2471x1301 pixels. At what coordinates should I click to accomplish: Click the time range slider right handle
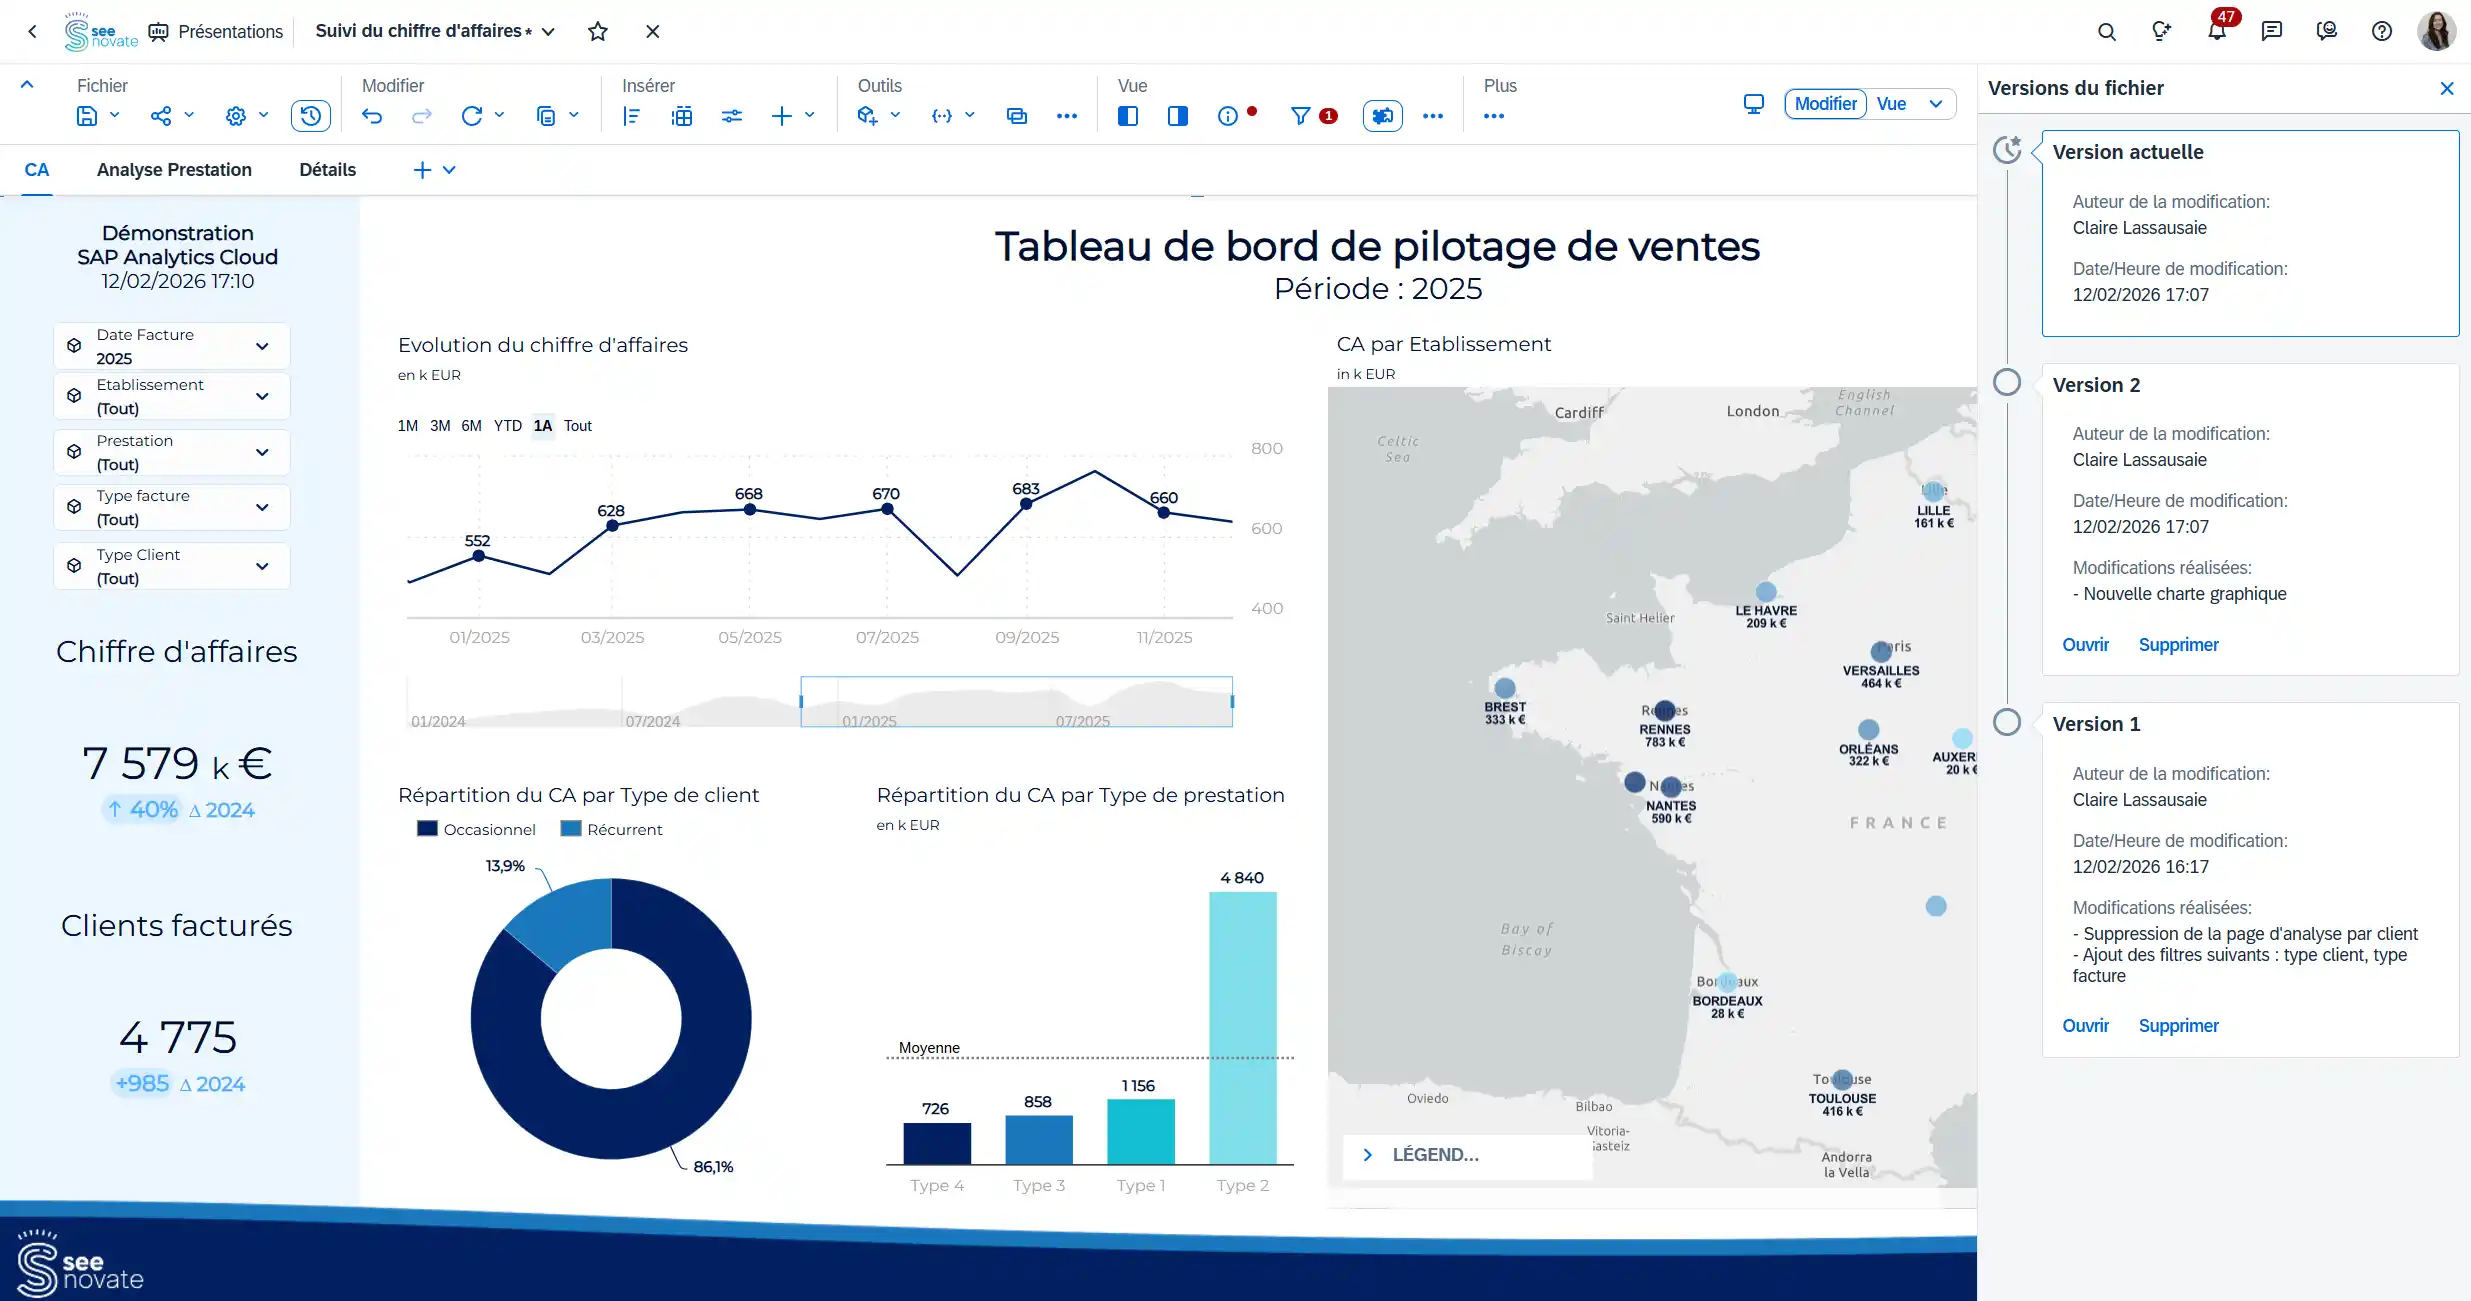point(1232,702)
